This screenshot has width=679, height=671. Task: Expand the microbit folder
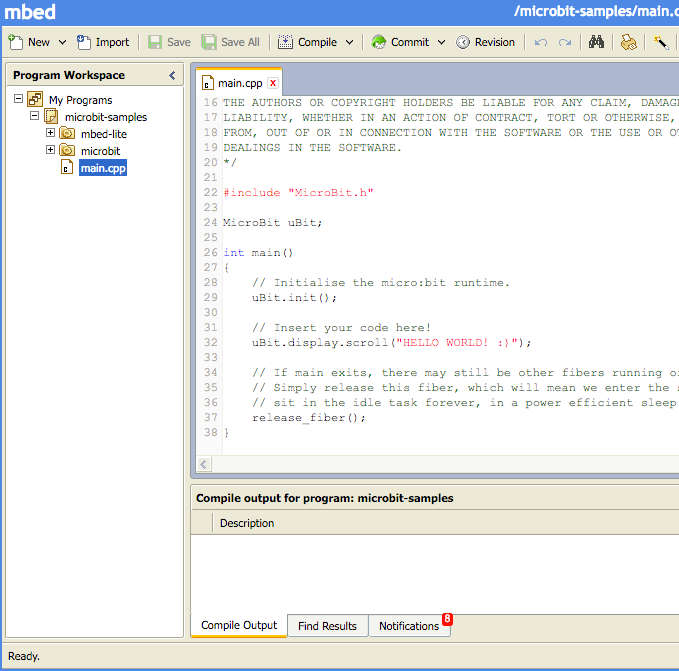pyautogui.click(x=51, y=150)
